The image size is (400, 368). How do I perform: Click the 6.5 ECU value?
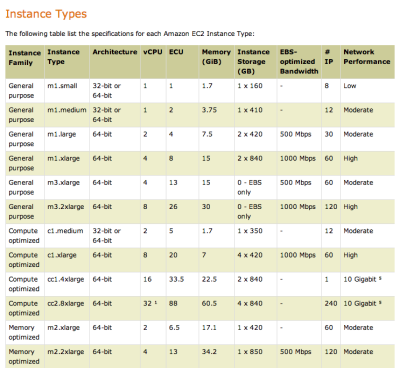pyautogui.click(x=174, y=328)
